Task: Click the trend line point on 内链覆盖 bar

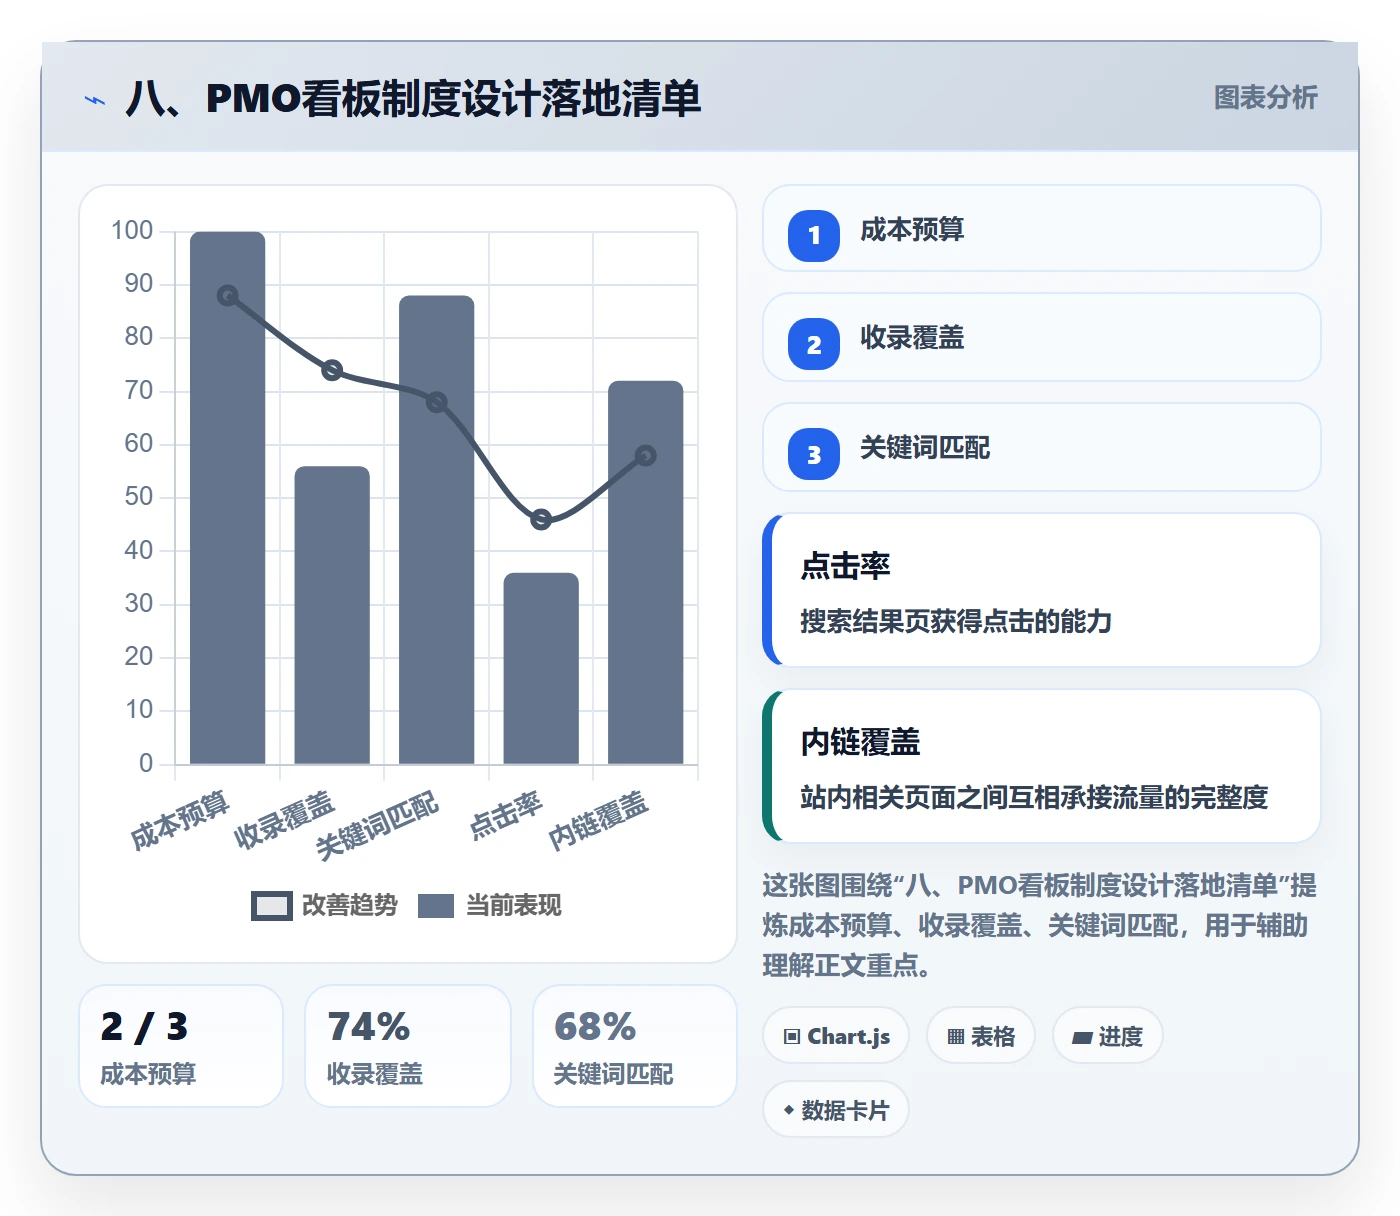Action: click(x=646, y=455)
